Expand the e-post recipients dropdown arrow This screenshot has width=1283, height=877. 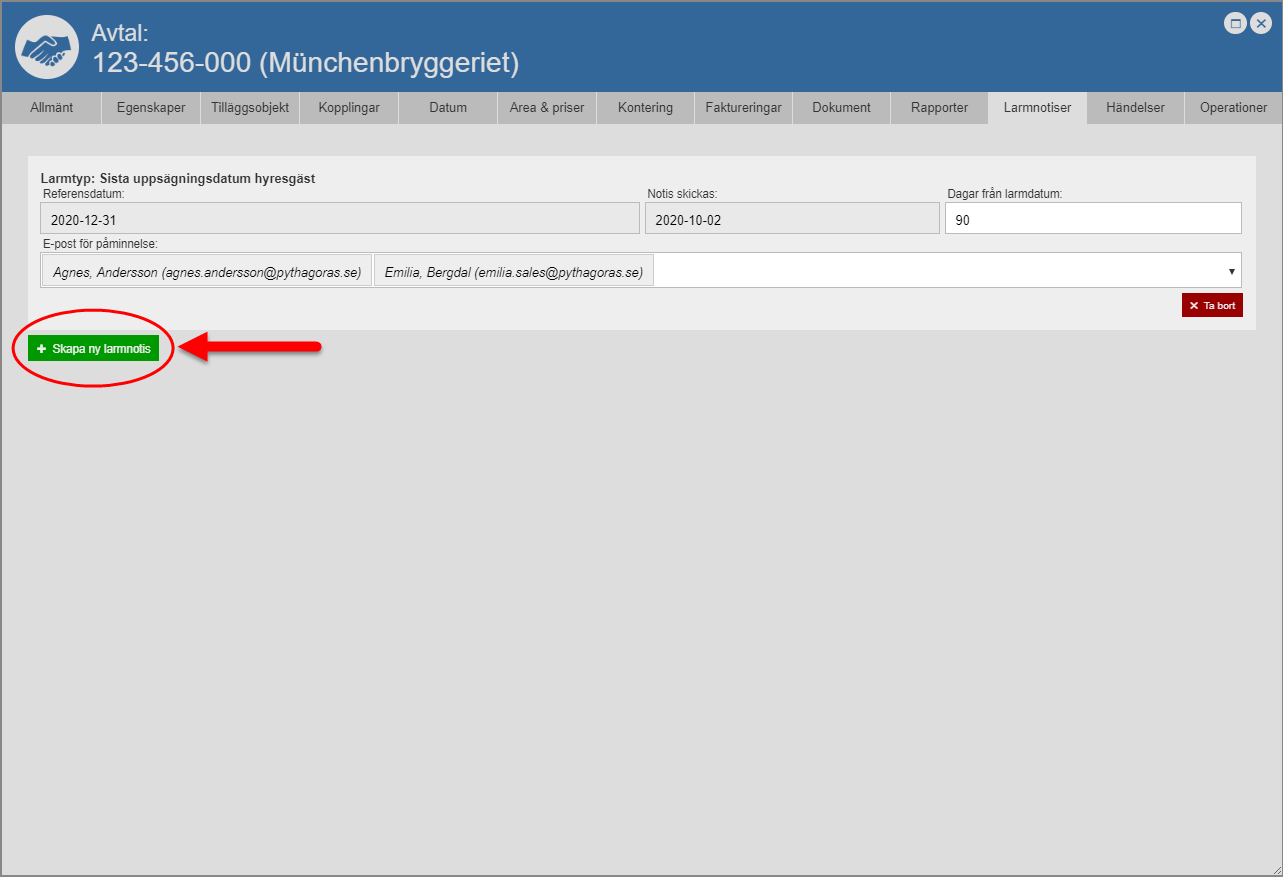(x=1231, y=271)
